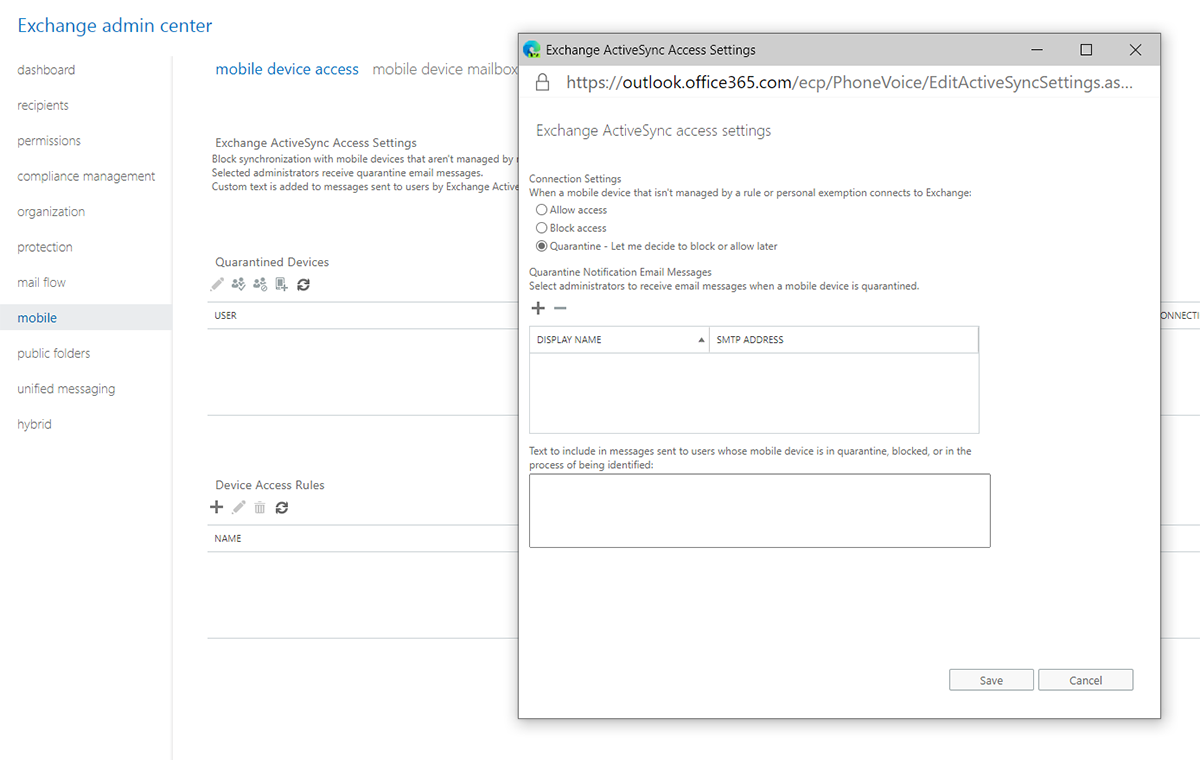Click the padlock icon in address bar
1200x760 pixels.
tap(542, 83)
